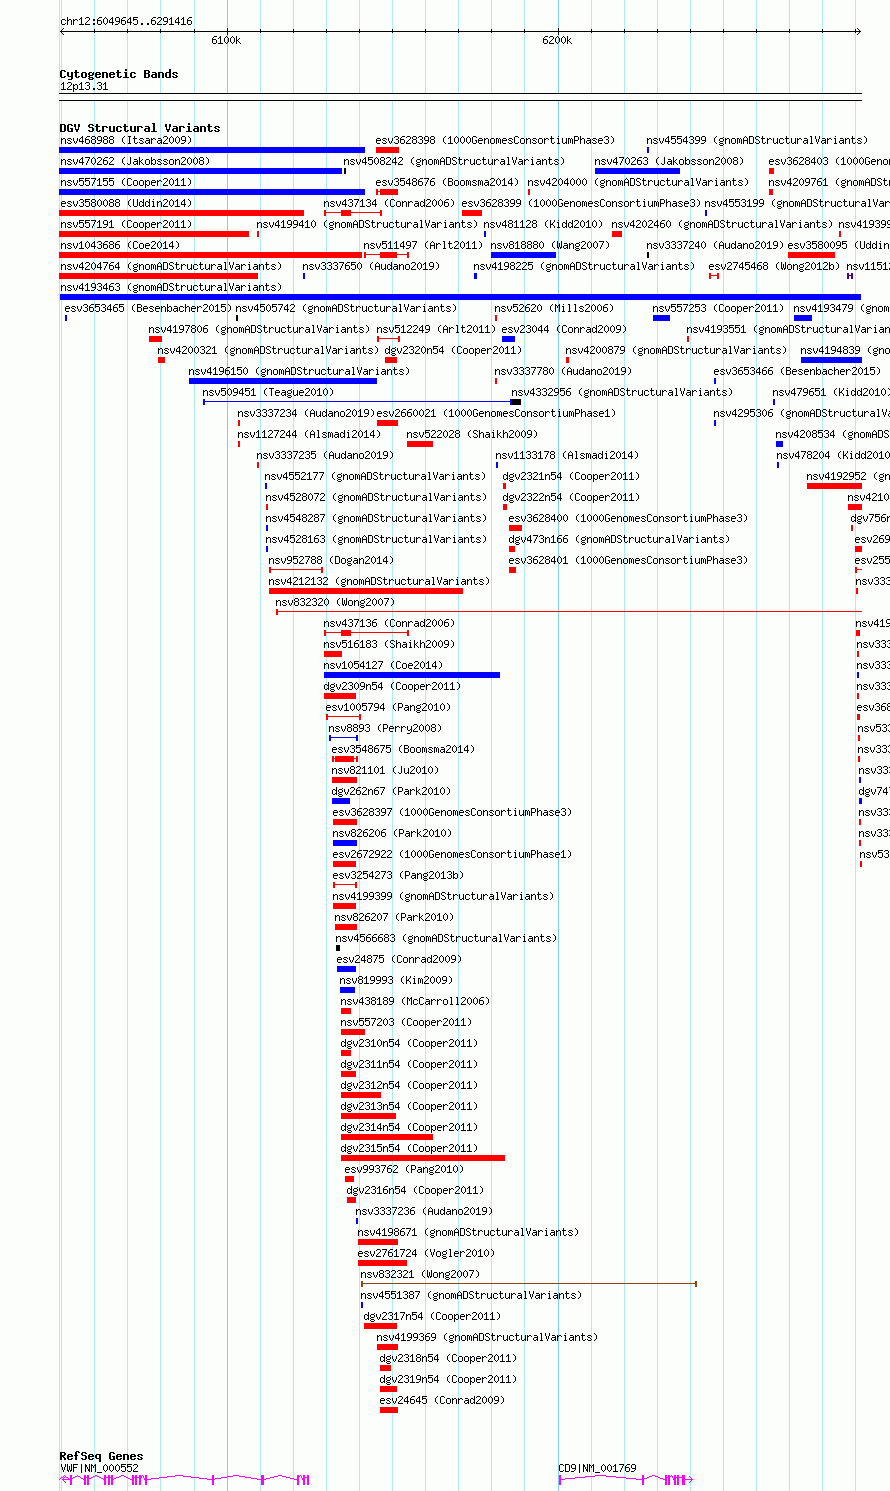Open variant nsv4554399 gnomADStructuralVariants
The image size is (890, 1491).
757,140
